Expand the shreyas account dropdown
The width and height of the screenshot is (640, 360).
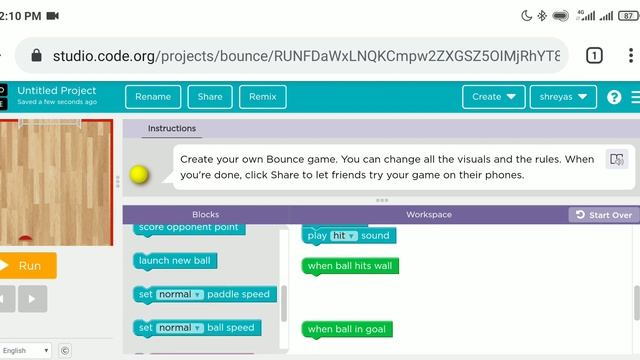(x=563, y=97)
